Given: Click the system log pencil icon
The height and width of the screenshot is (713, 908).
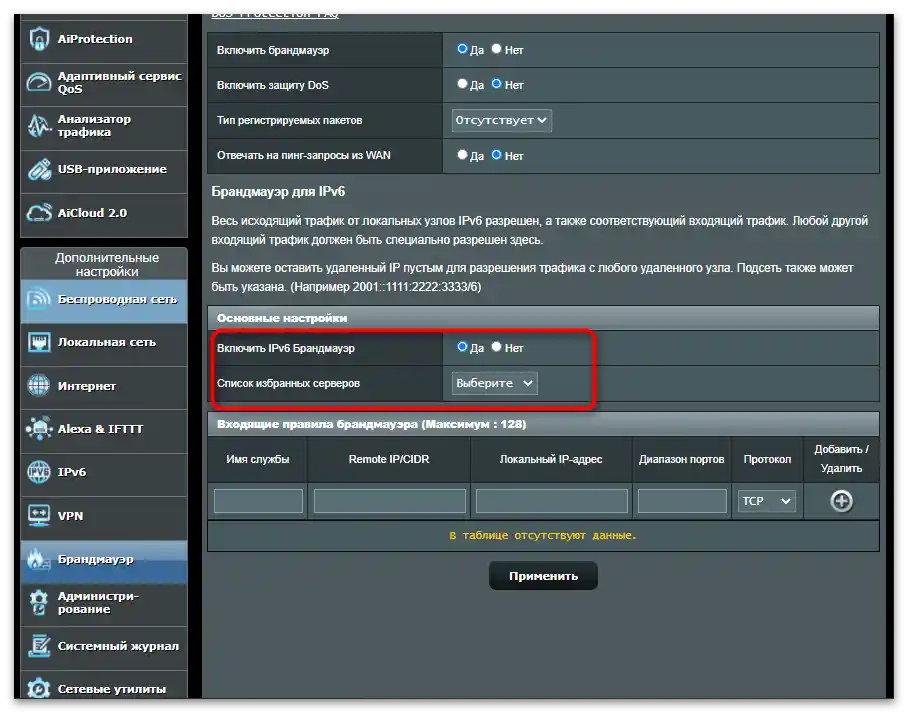Looking at the screenshot, I should click(39, 646).
